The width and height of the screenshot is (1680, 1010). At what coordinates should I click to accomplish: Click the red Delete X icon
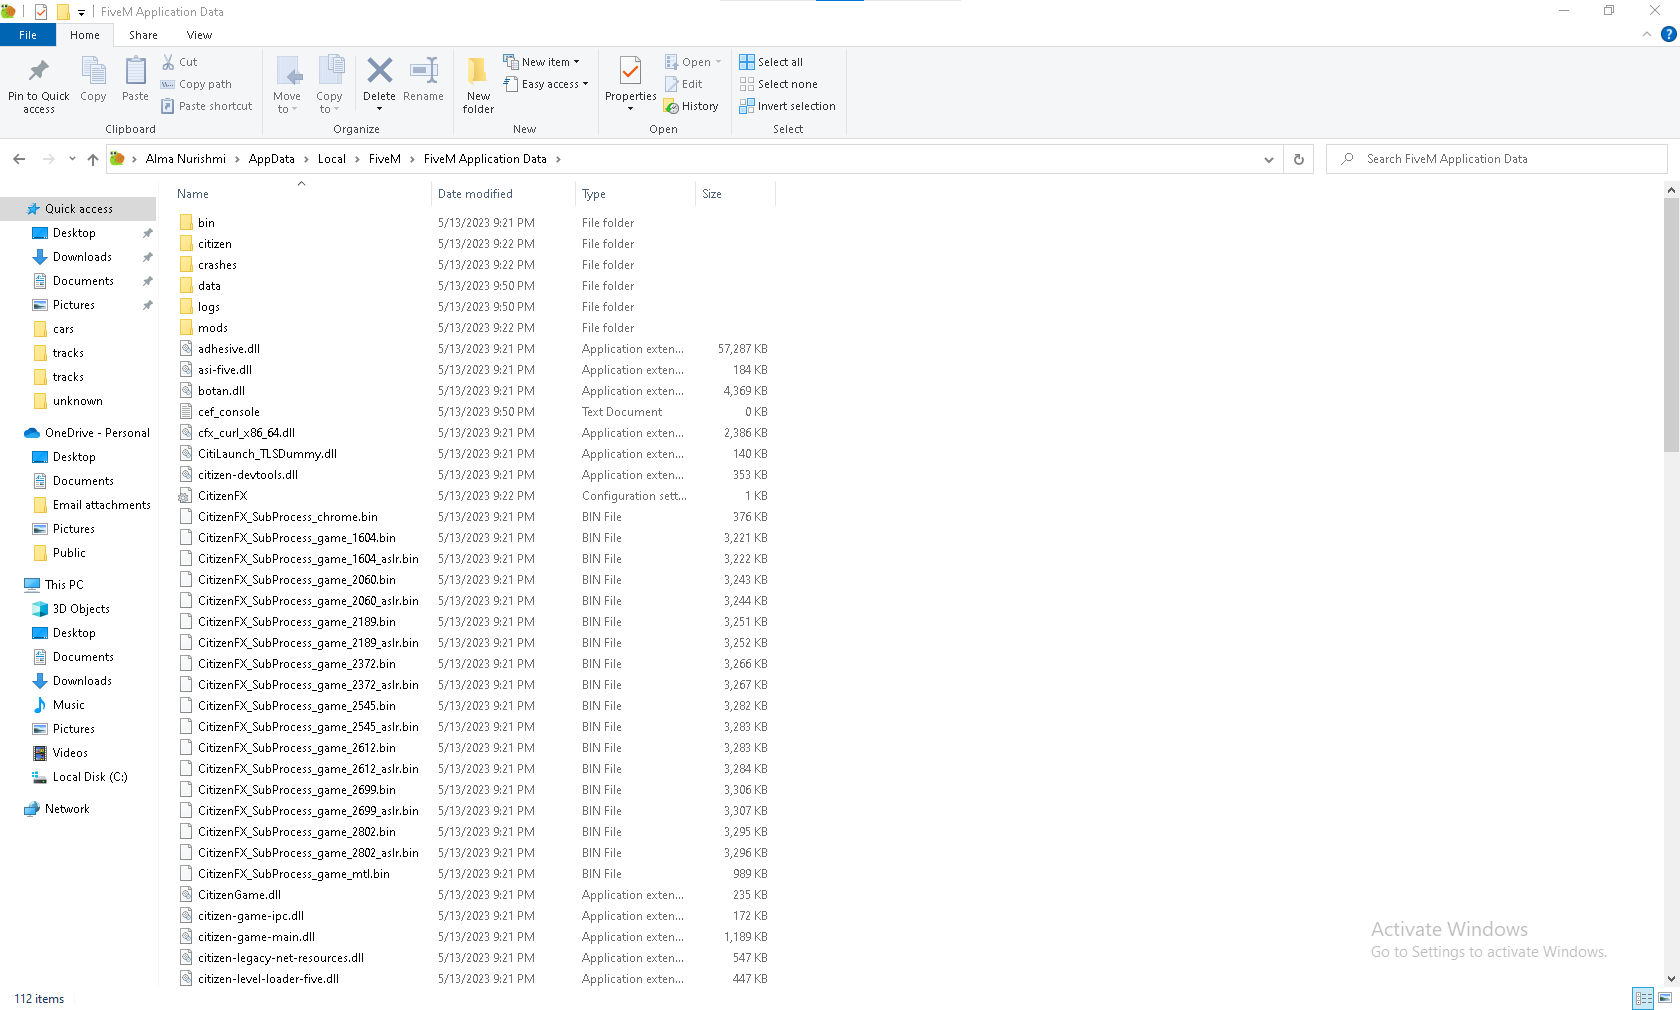pyautogui.click(x=379, y=71)
